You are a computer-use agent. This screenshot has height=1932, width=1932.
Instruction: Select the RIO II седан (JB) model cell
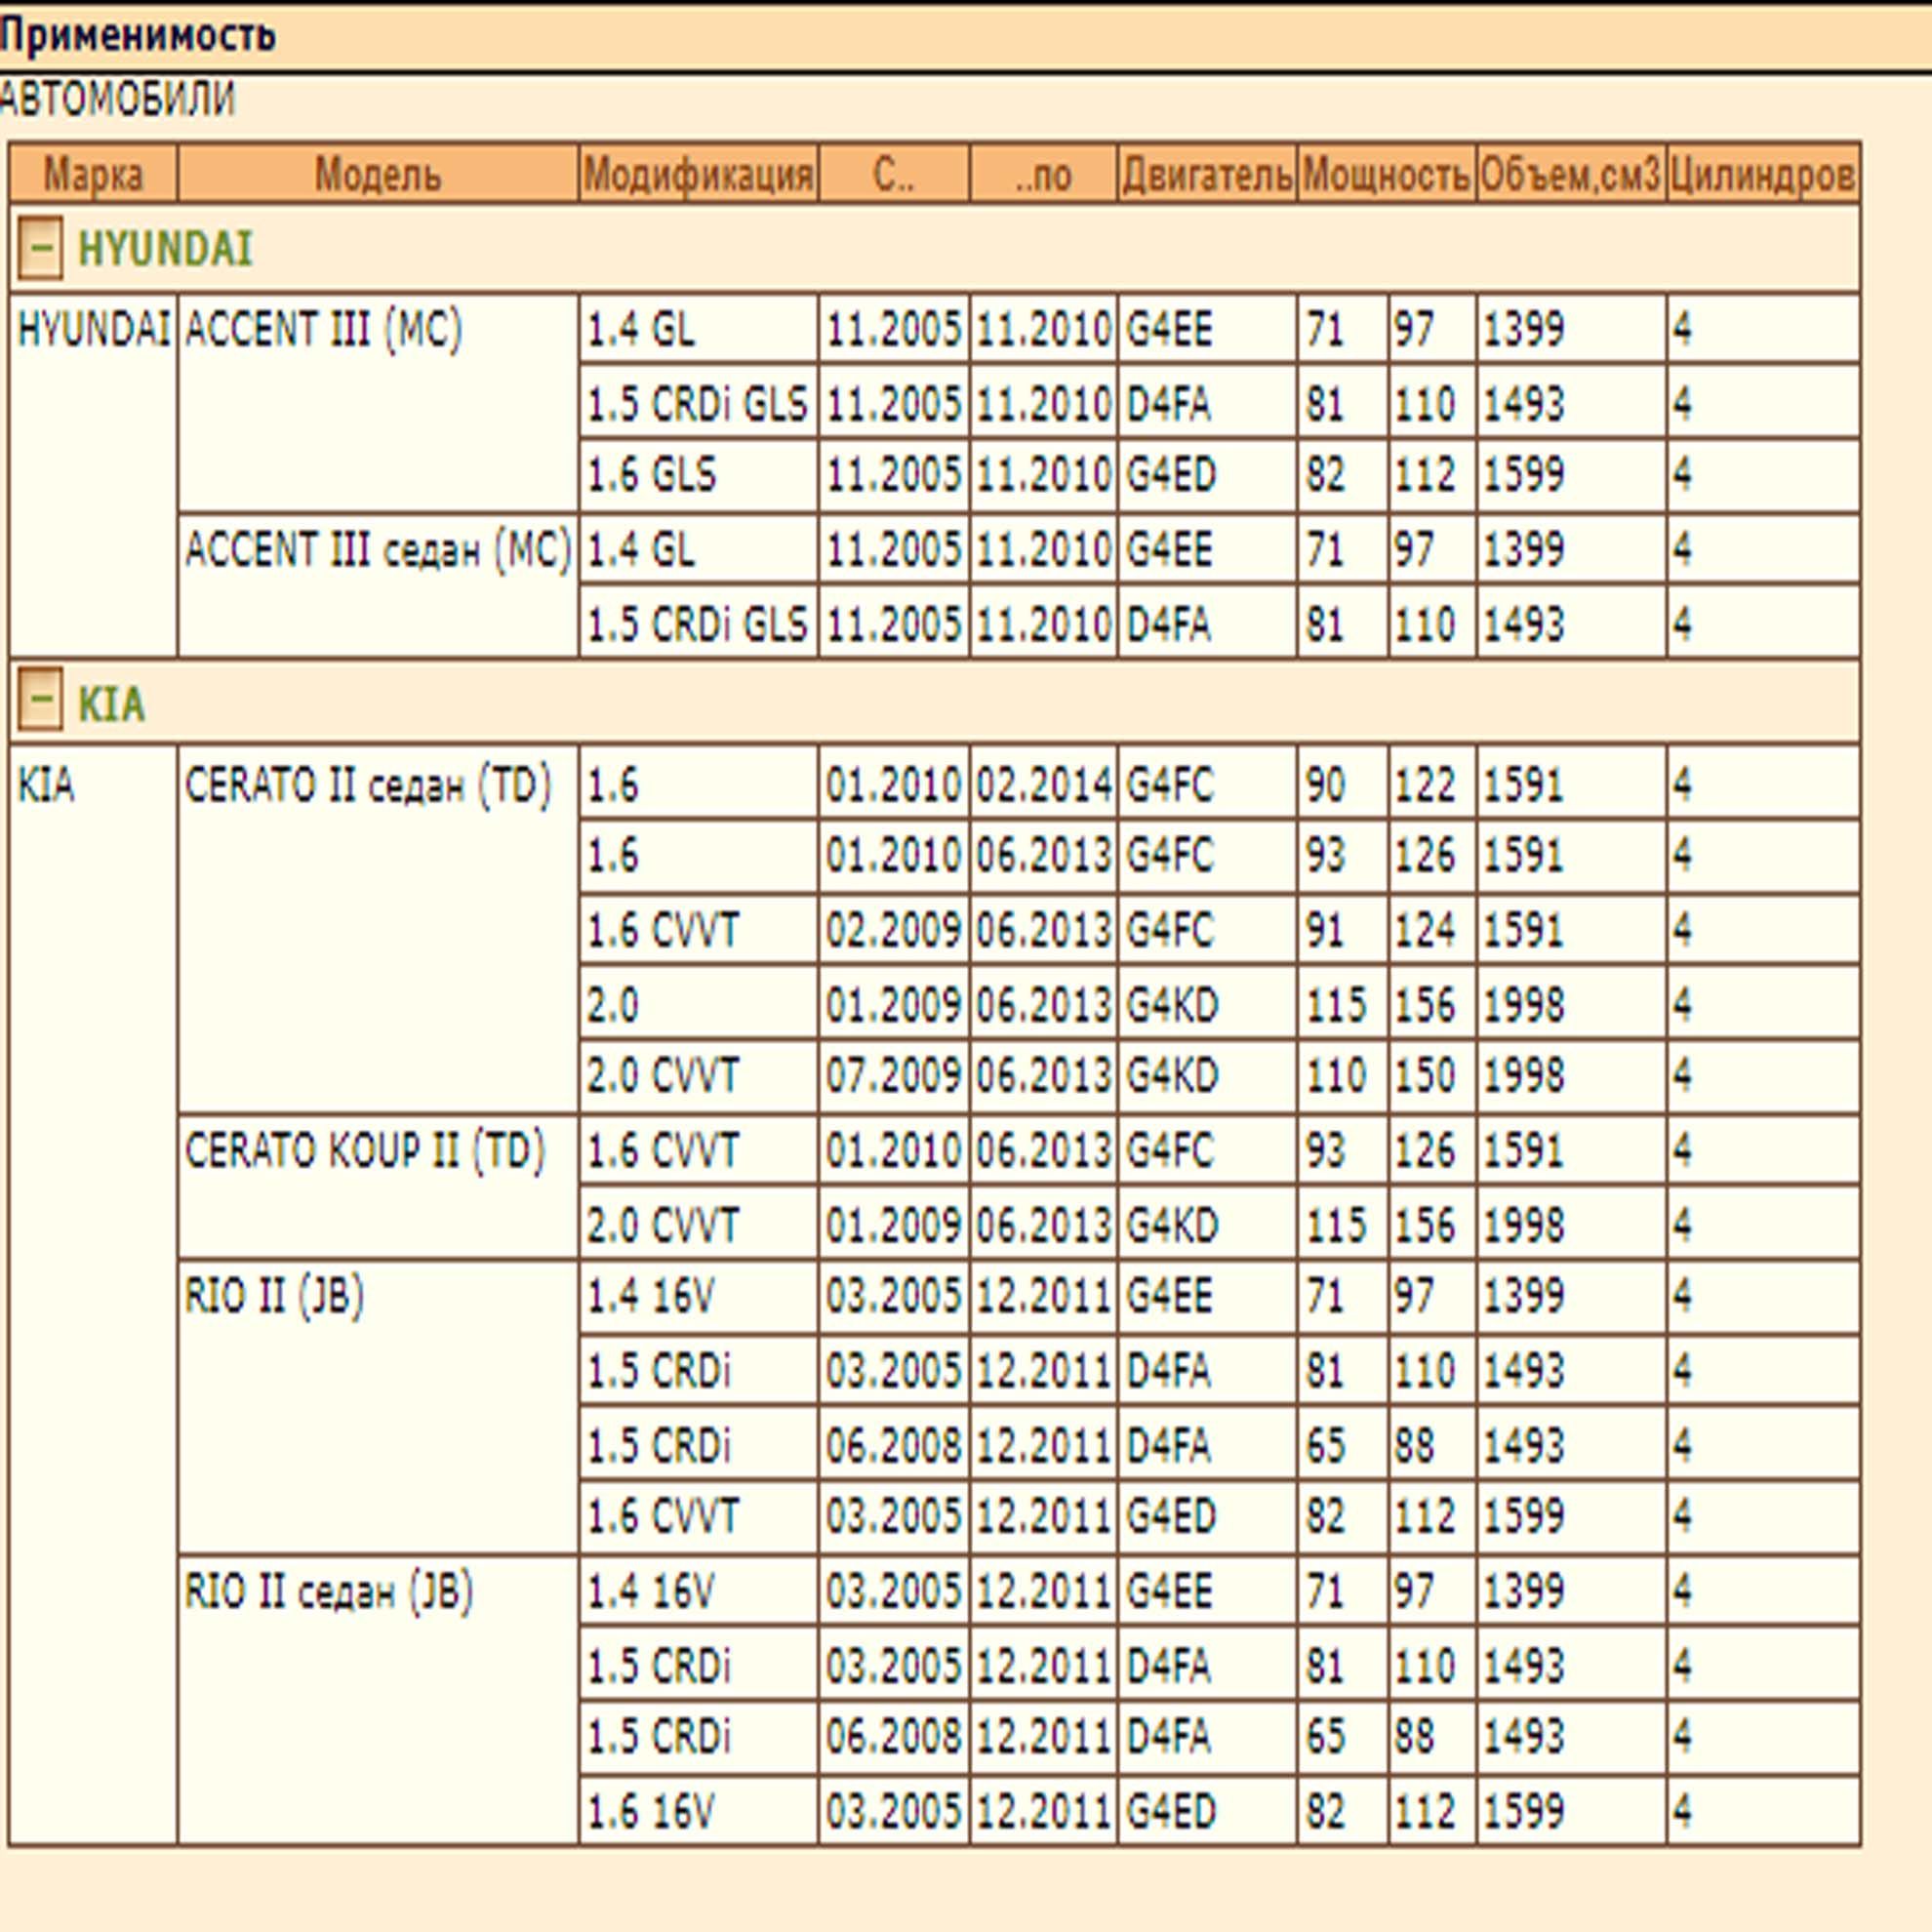click(x=378, y=1700)
